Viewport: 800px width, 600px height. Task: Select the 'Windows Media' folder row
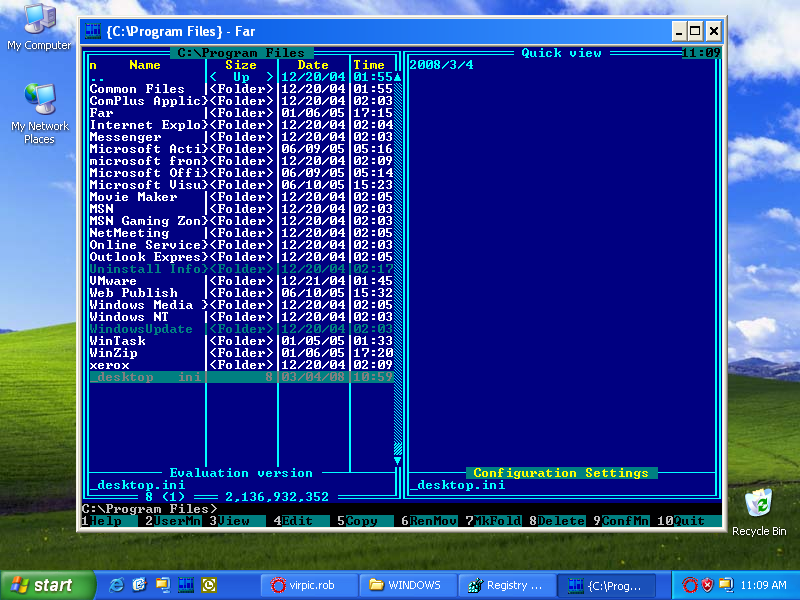pyautogui.click(x=241, y=305)
